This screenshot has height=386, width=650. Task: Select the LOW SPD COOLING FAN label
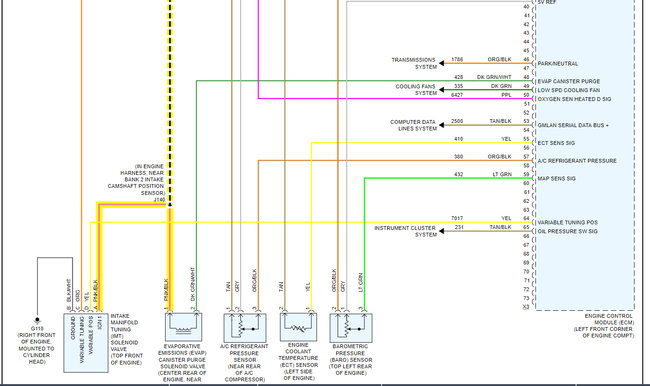click(x=569, y=90)
